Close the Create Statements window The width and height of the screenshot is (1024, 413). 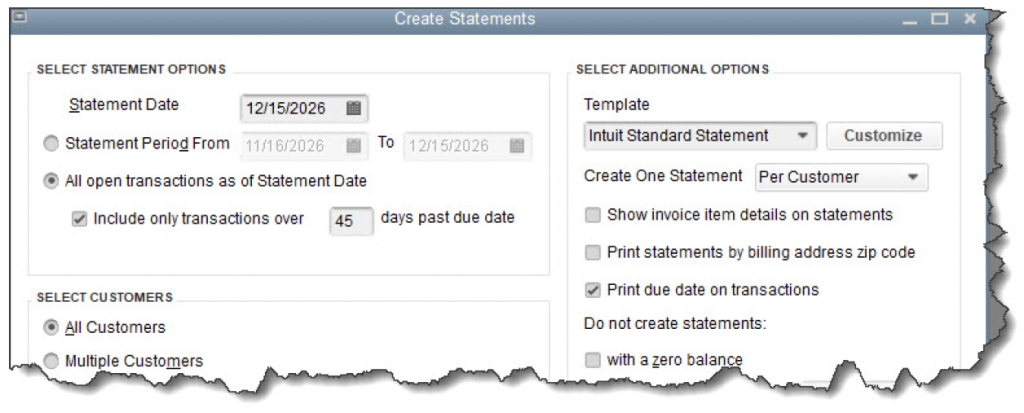tap(970, 19)
